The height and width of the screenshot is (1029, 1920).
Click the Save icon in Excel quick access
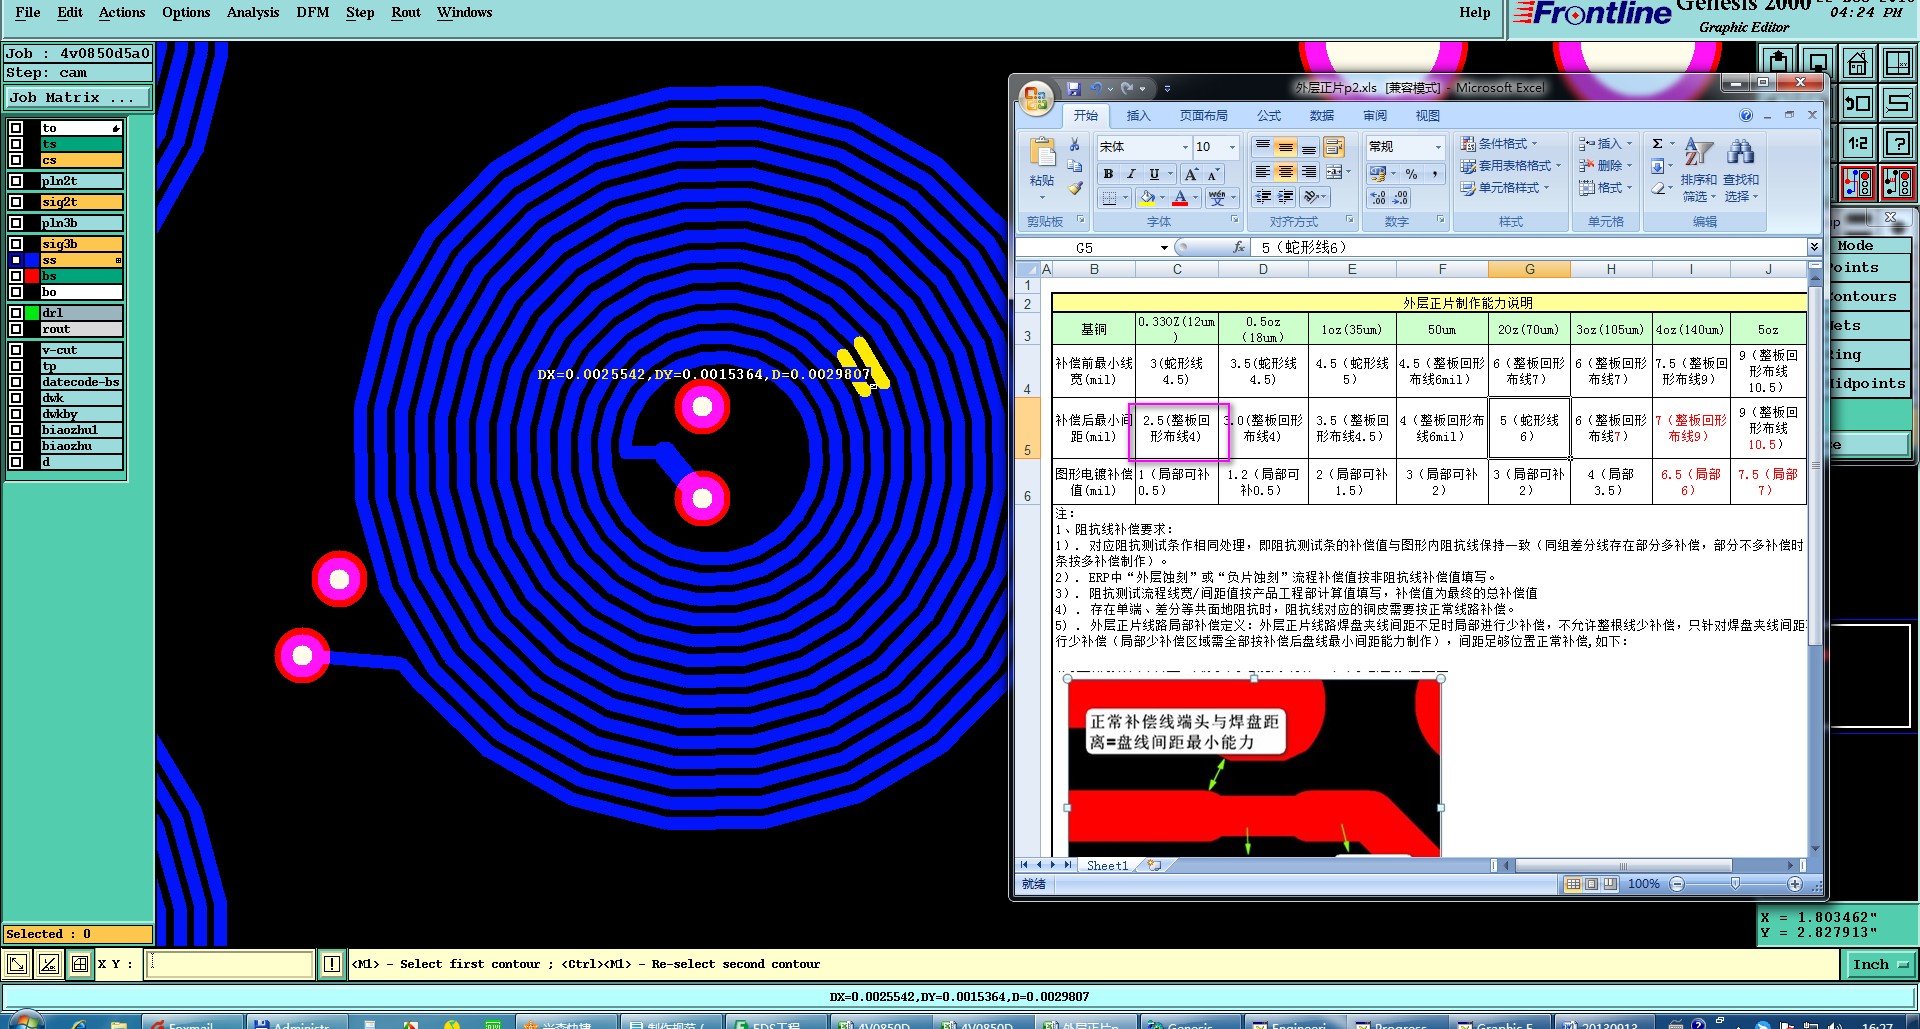1073,88
